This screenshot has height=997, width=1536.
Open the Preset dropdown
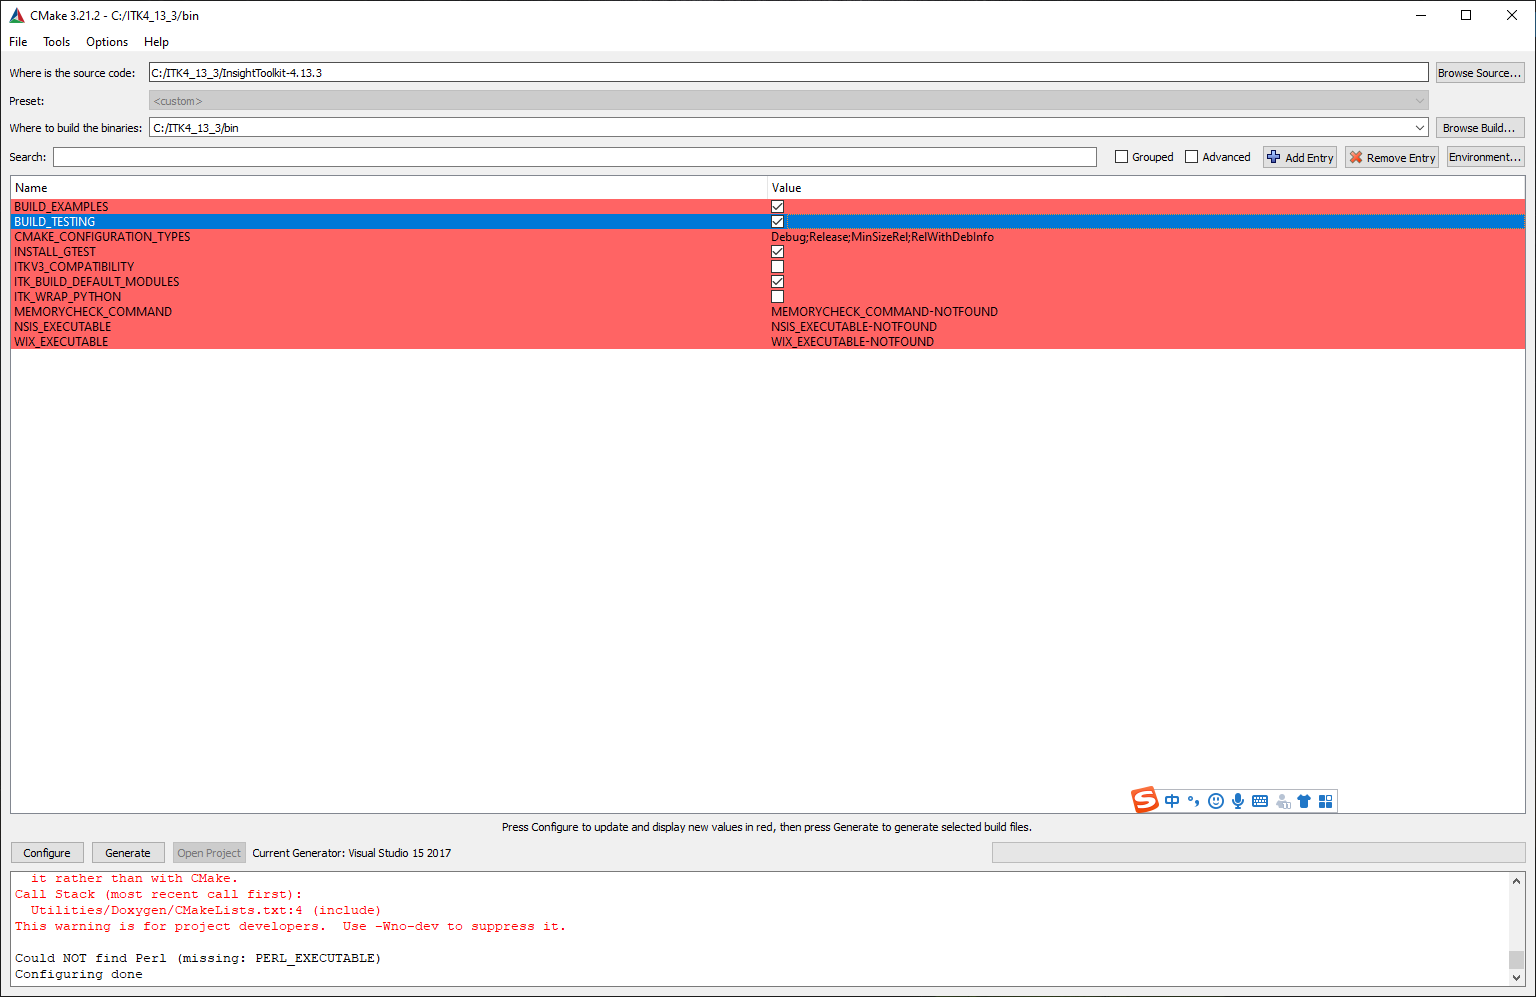click(1420, 100)
